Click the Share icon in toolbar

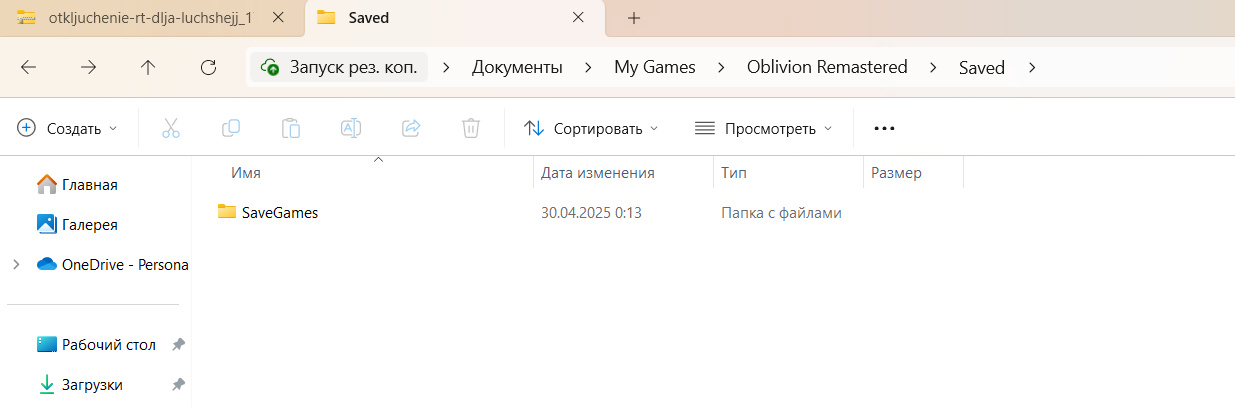coord(411,128)
